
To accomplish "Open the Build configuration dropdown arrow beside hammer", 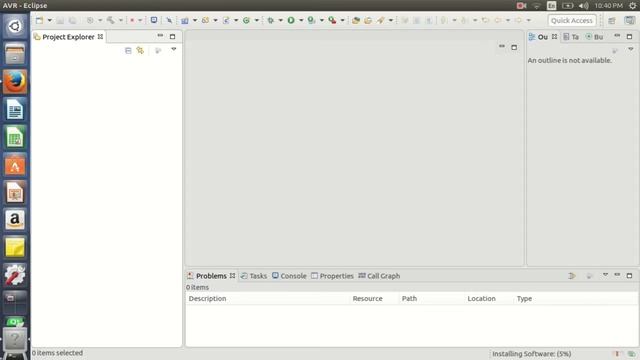I will 120,20.
